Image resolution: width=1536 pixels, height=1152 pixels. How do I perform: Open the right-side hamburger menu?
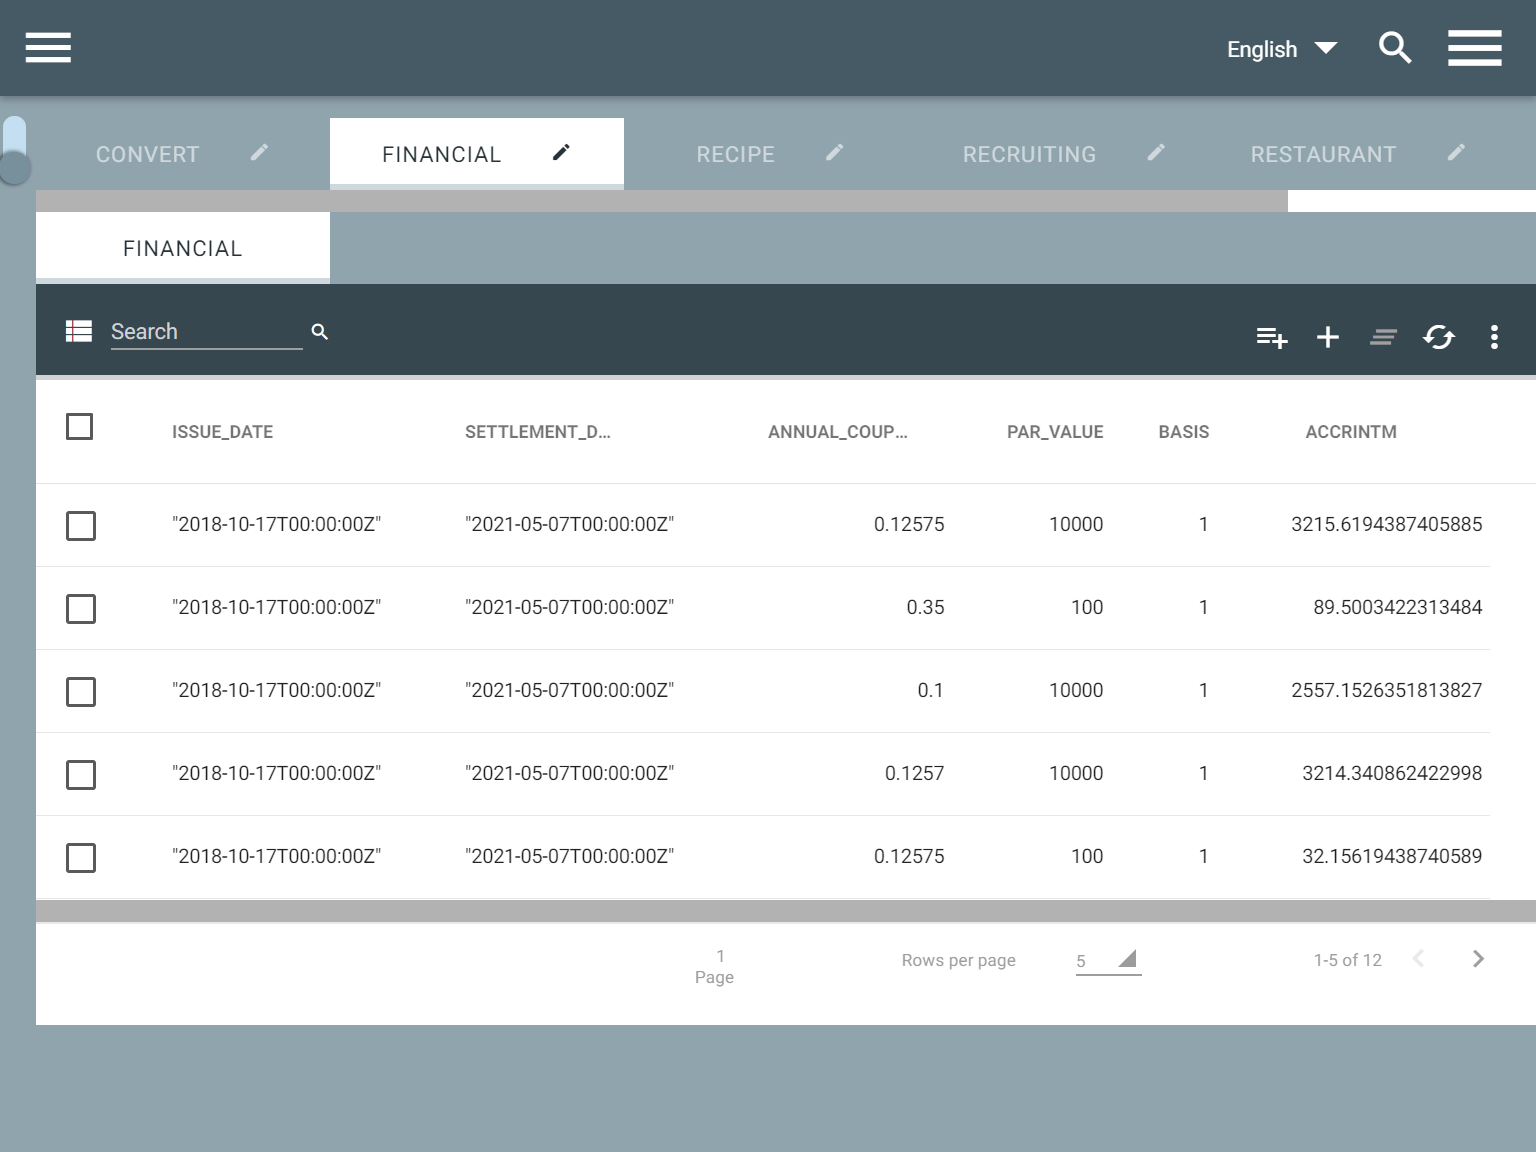point(1474,47)
